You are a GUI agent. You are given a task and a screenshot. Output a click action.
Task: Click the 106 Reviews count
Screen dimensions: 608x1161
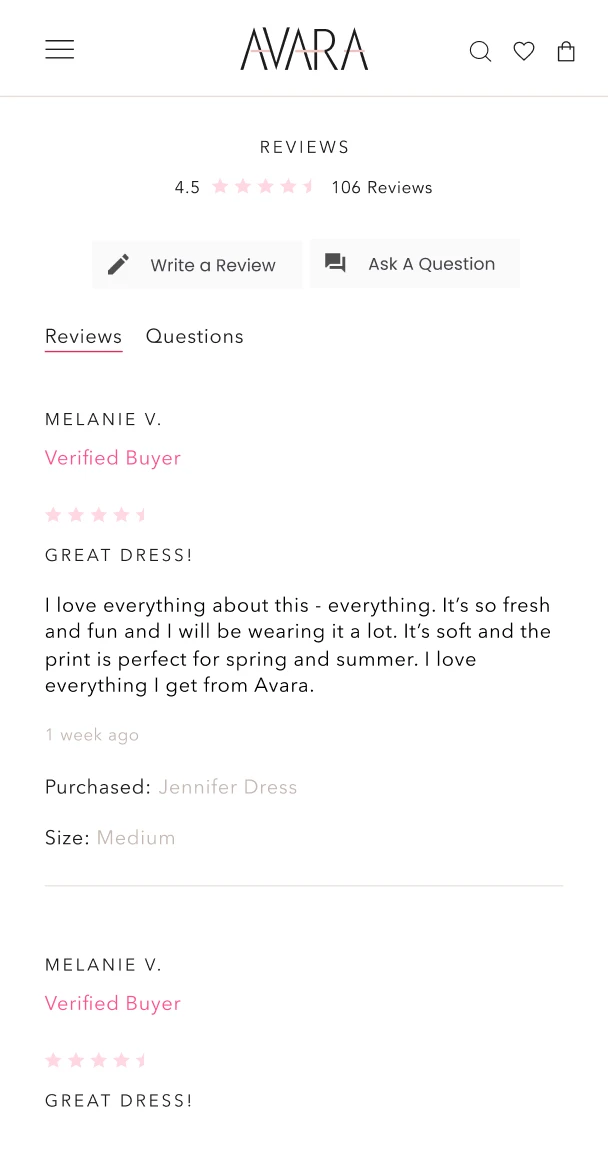tap(381, 187)
